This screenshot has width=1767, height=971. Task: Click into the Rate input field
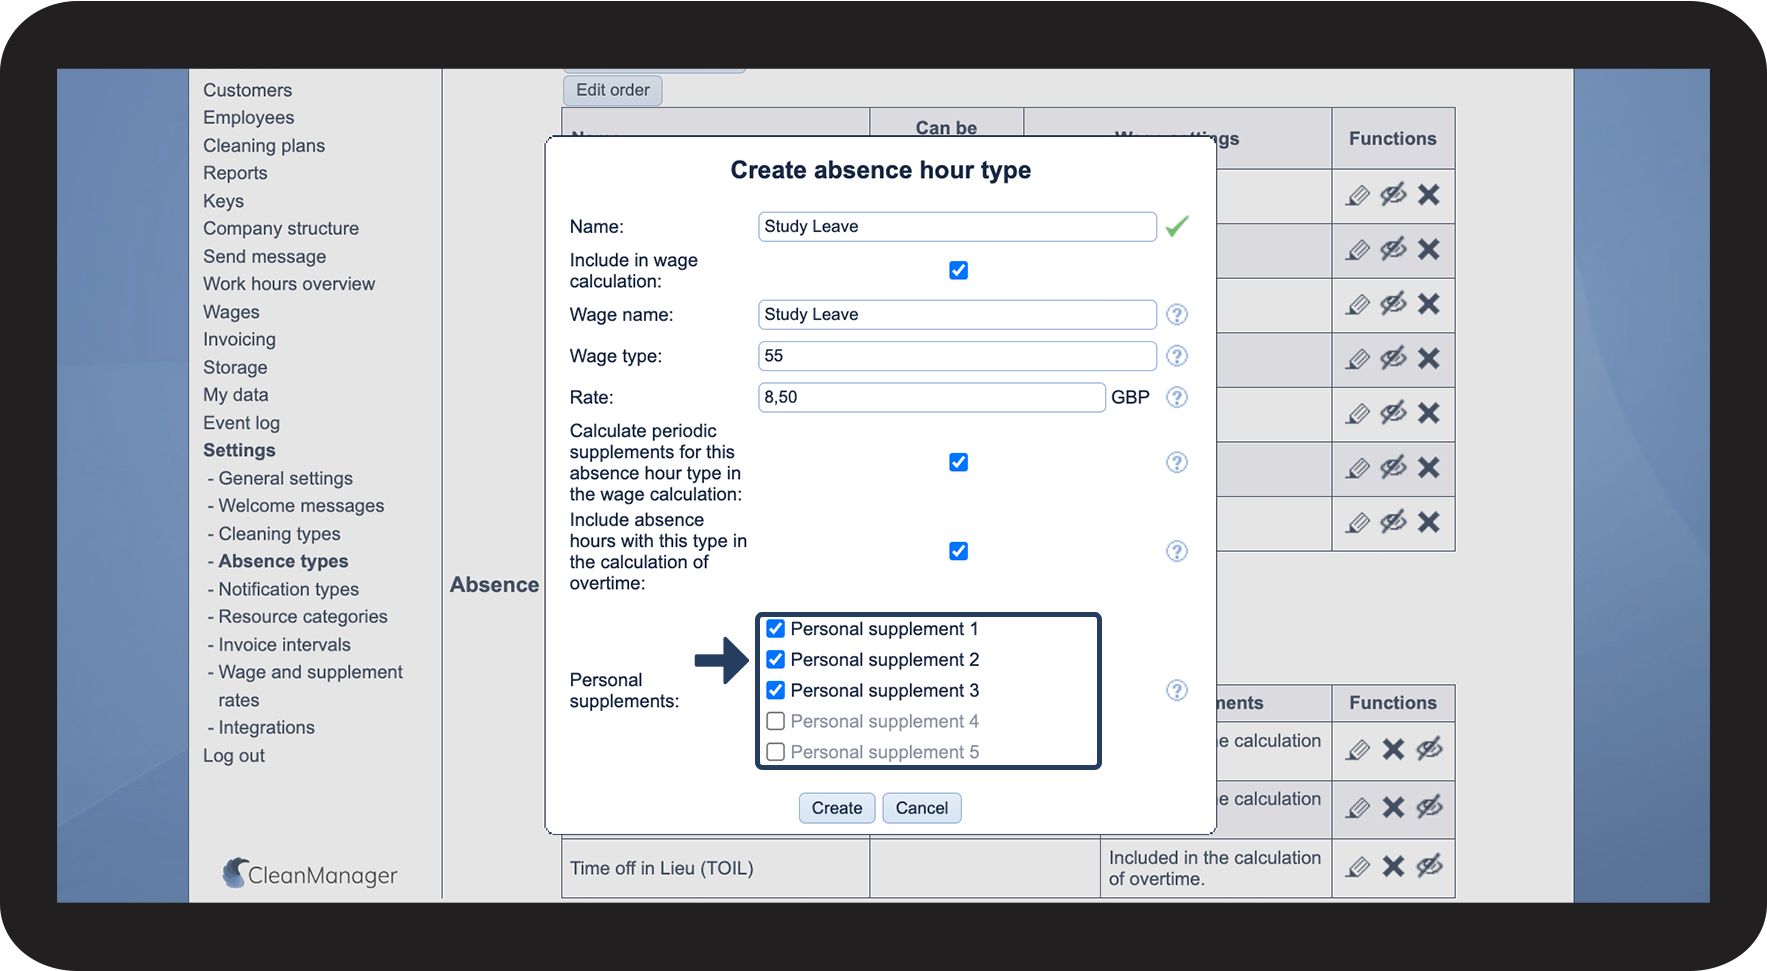pyautogui.click(x=931, y=397)
